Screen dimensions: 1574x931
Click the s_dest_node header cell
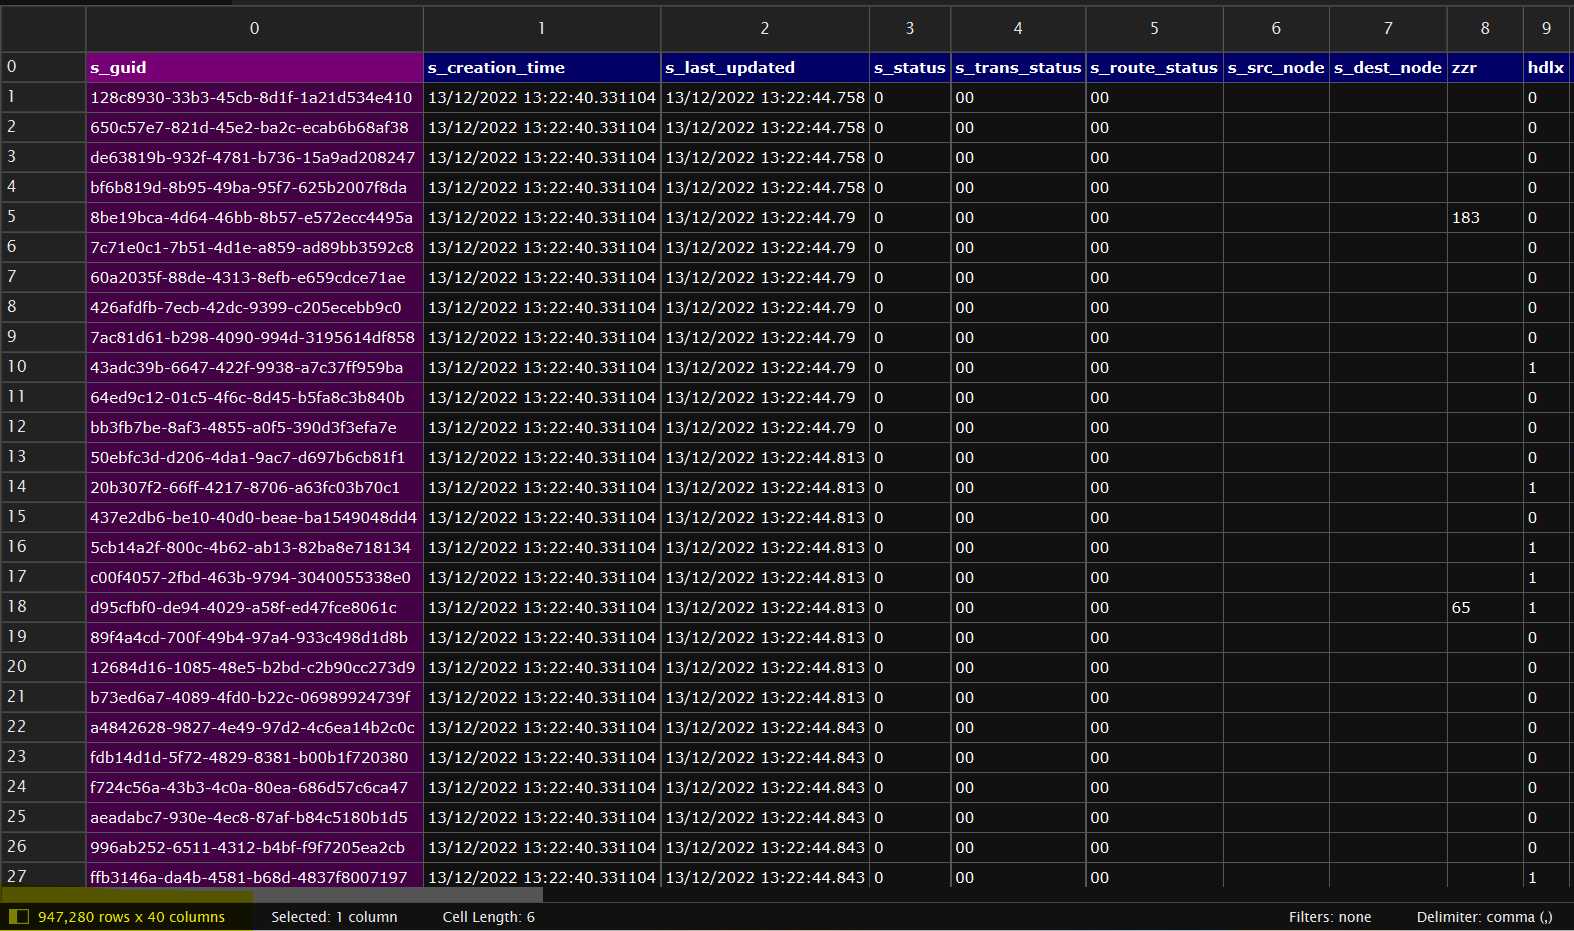(x=1388, y=67)
